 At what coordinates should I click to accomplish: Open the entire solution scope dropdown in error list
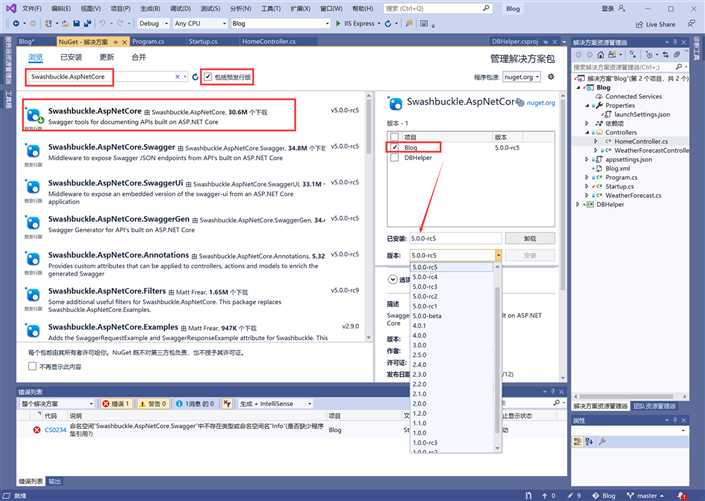coord(57,403)
